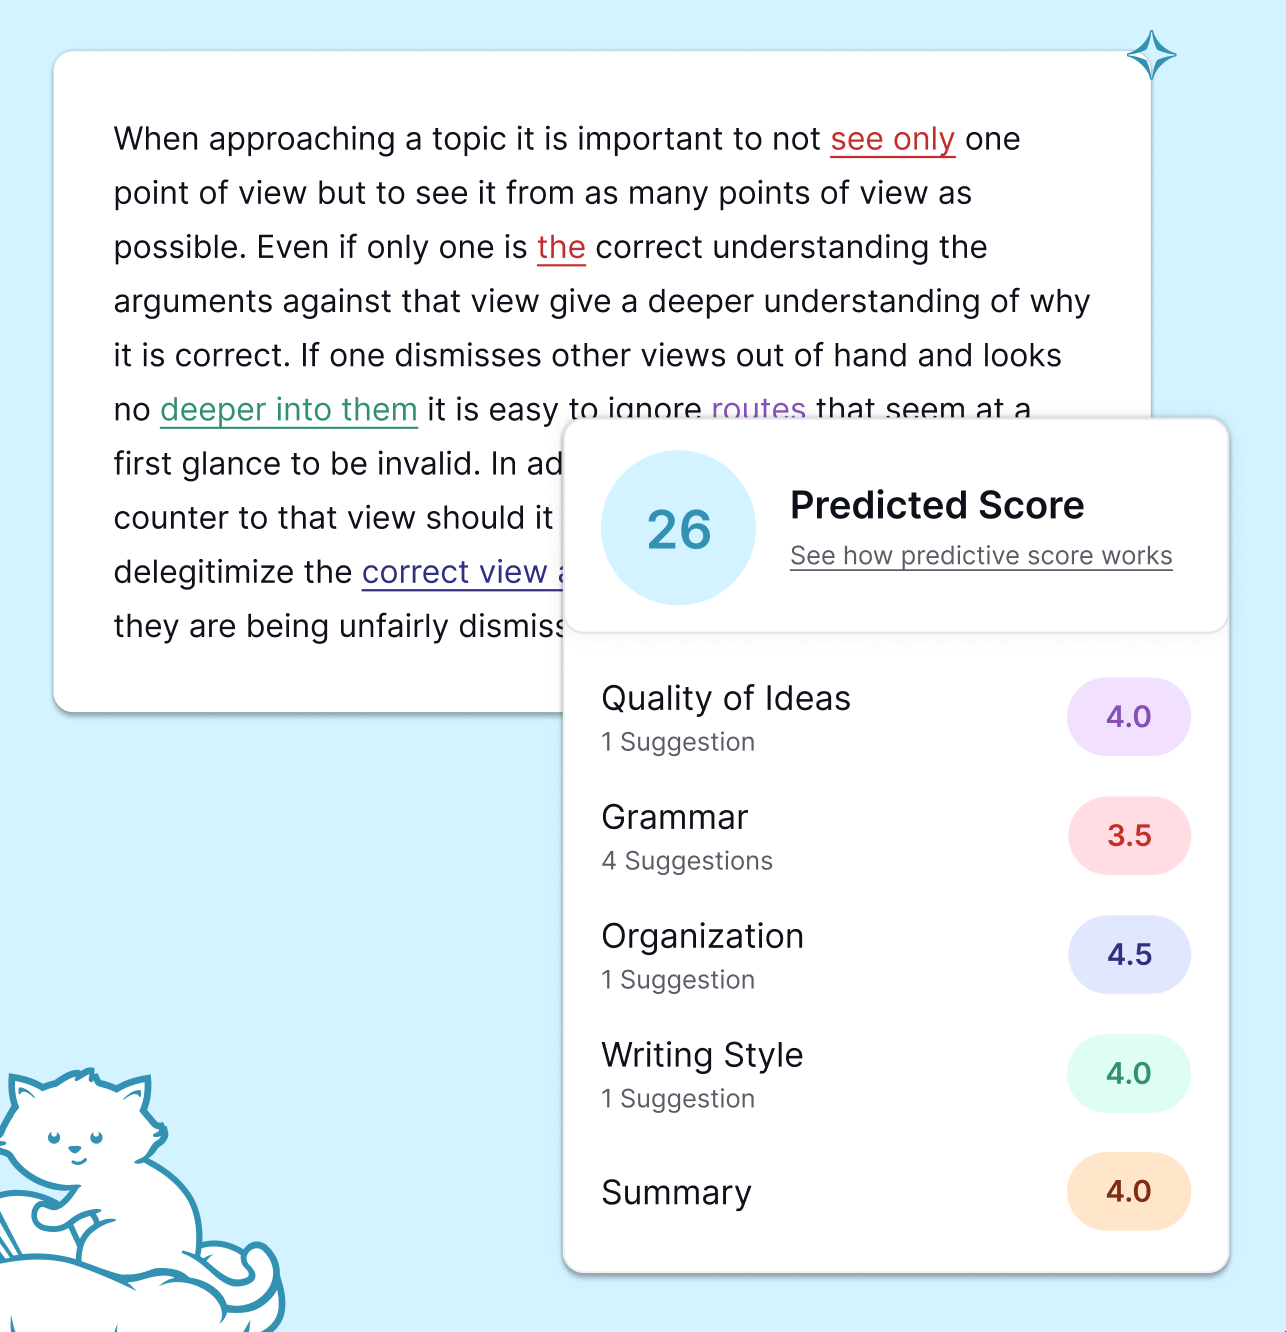
Task: Open the Grammar category row
Action: pyautogui.click(x=675, y=818)
